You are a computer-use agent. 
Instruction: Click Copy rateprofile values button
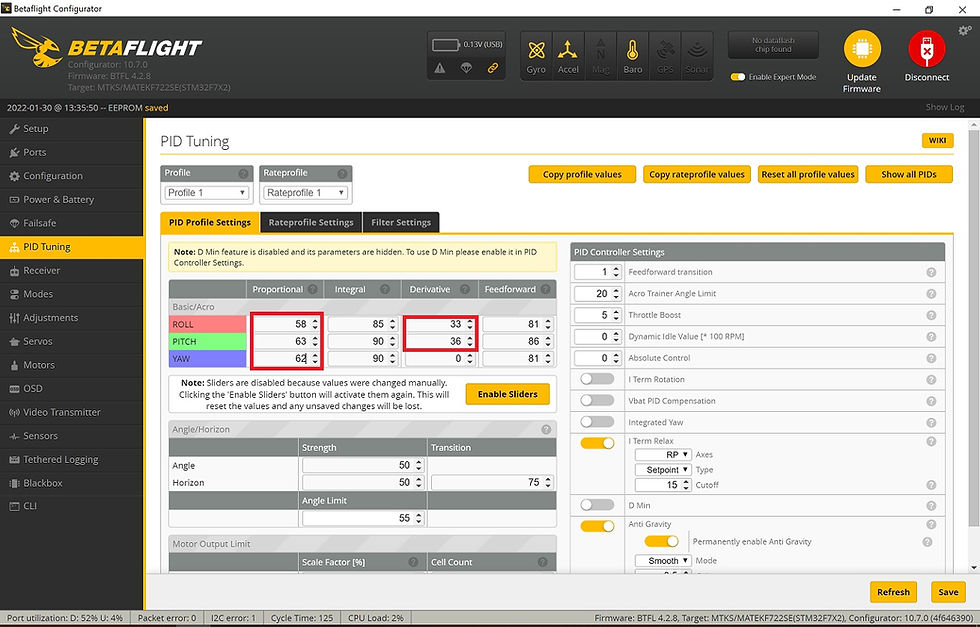click(x=696, y=174)
